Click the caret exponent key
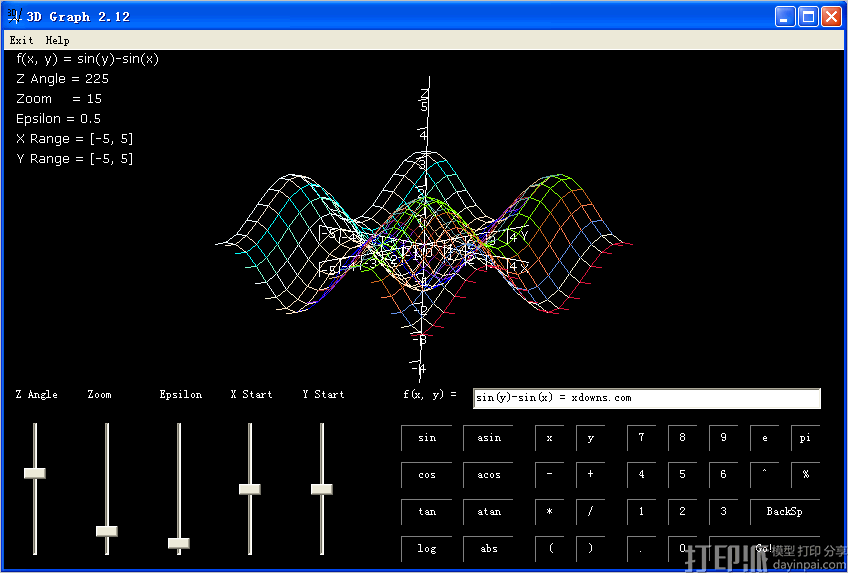Image resolution: width=848 pixels, height=573 pixels. (765, 475)
